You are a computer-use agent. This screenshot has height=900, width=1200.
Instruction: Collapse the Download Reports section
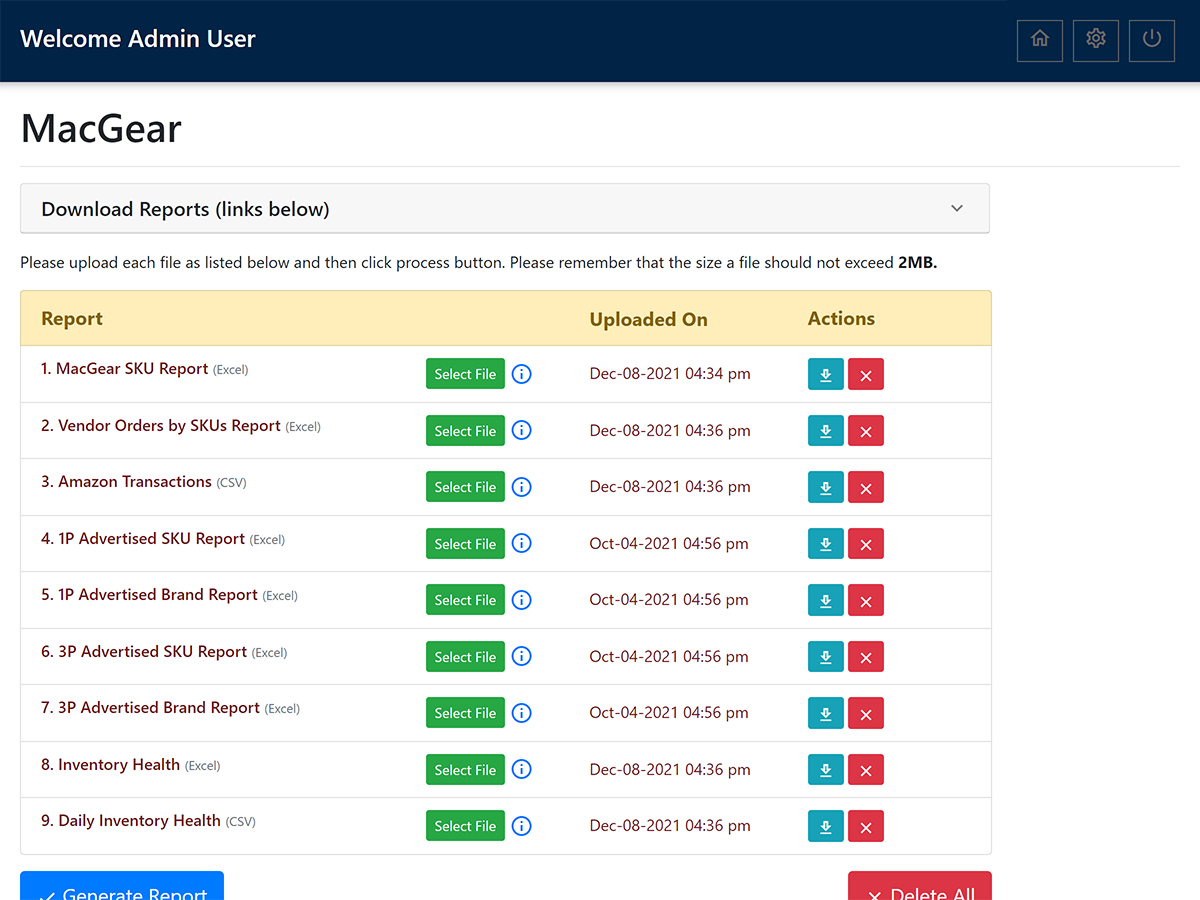click(x=957, y=208)
